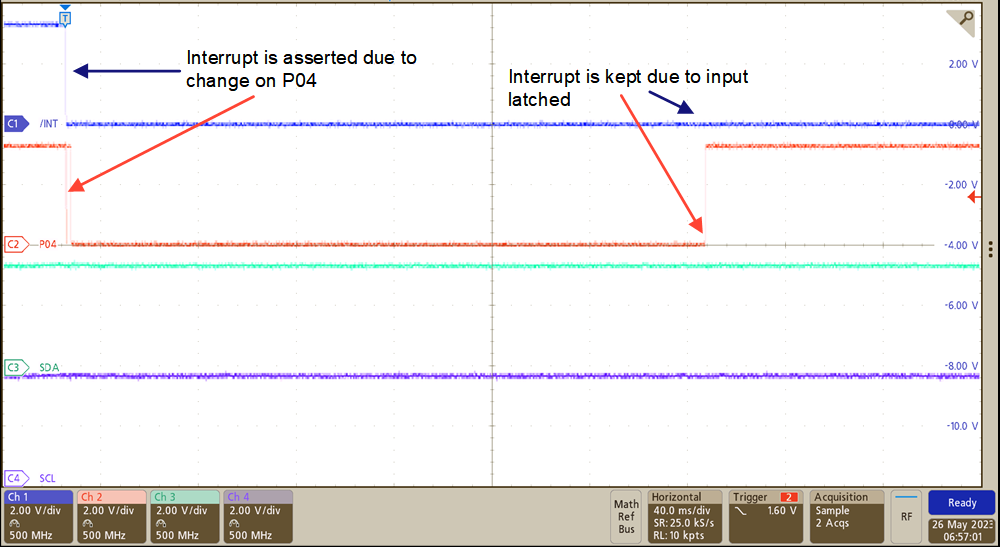Select the C2 waveform handle
Image resolution: width=1000 pixels, height=547 pixels.
click(x=14, y=243)
